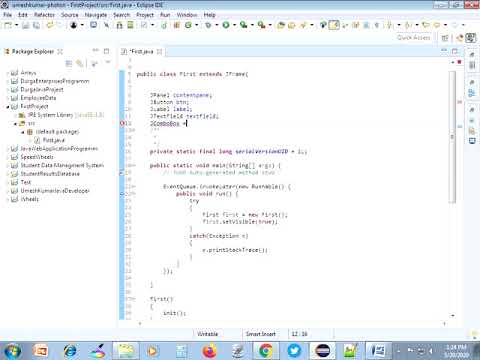
Task: Select the StudentResultsDatabase project
Action: [x=50, y=174]
